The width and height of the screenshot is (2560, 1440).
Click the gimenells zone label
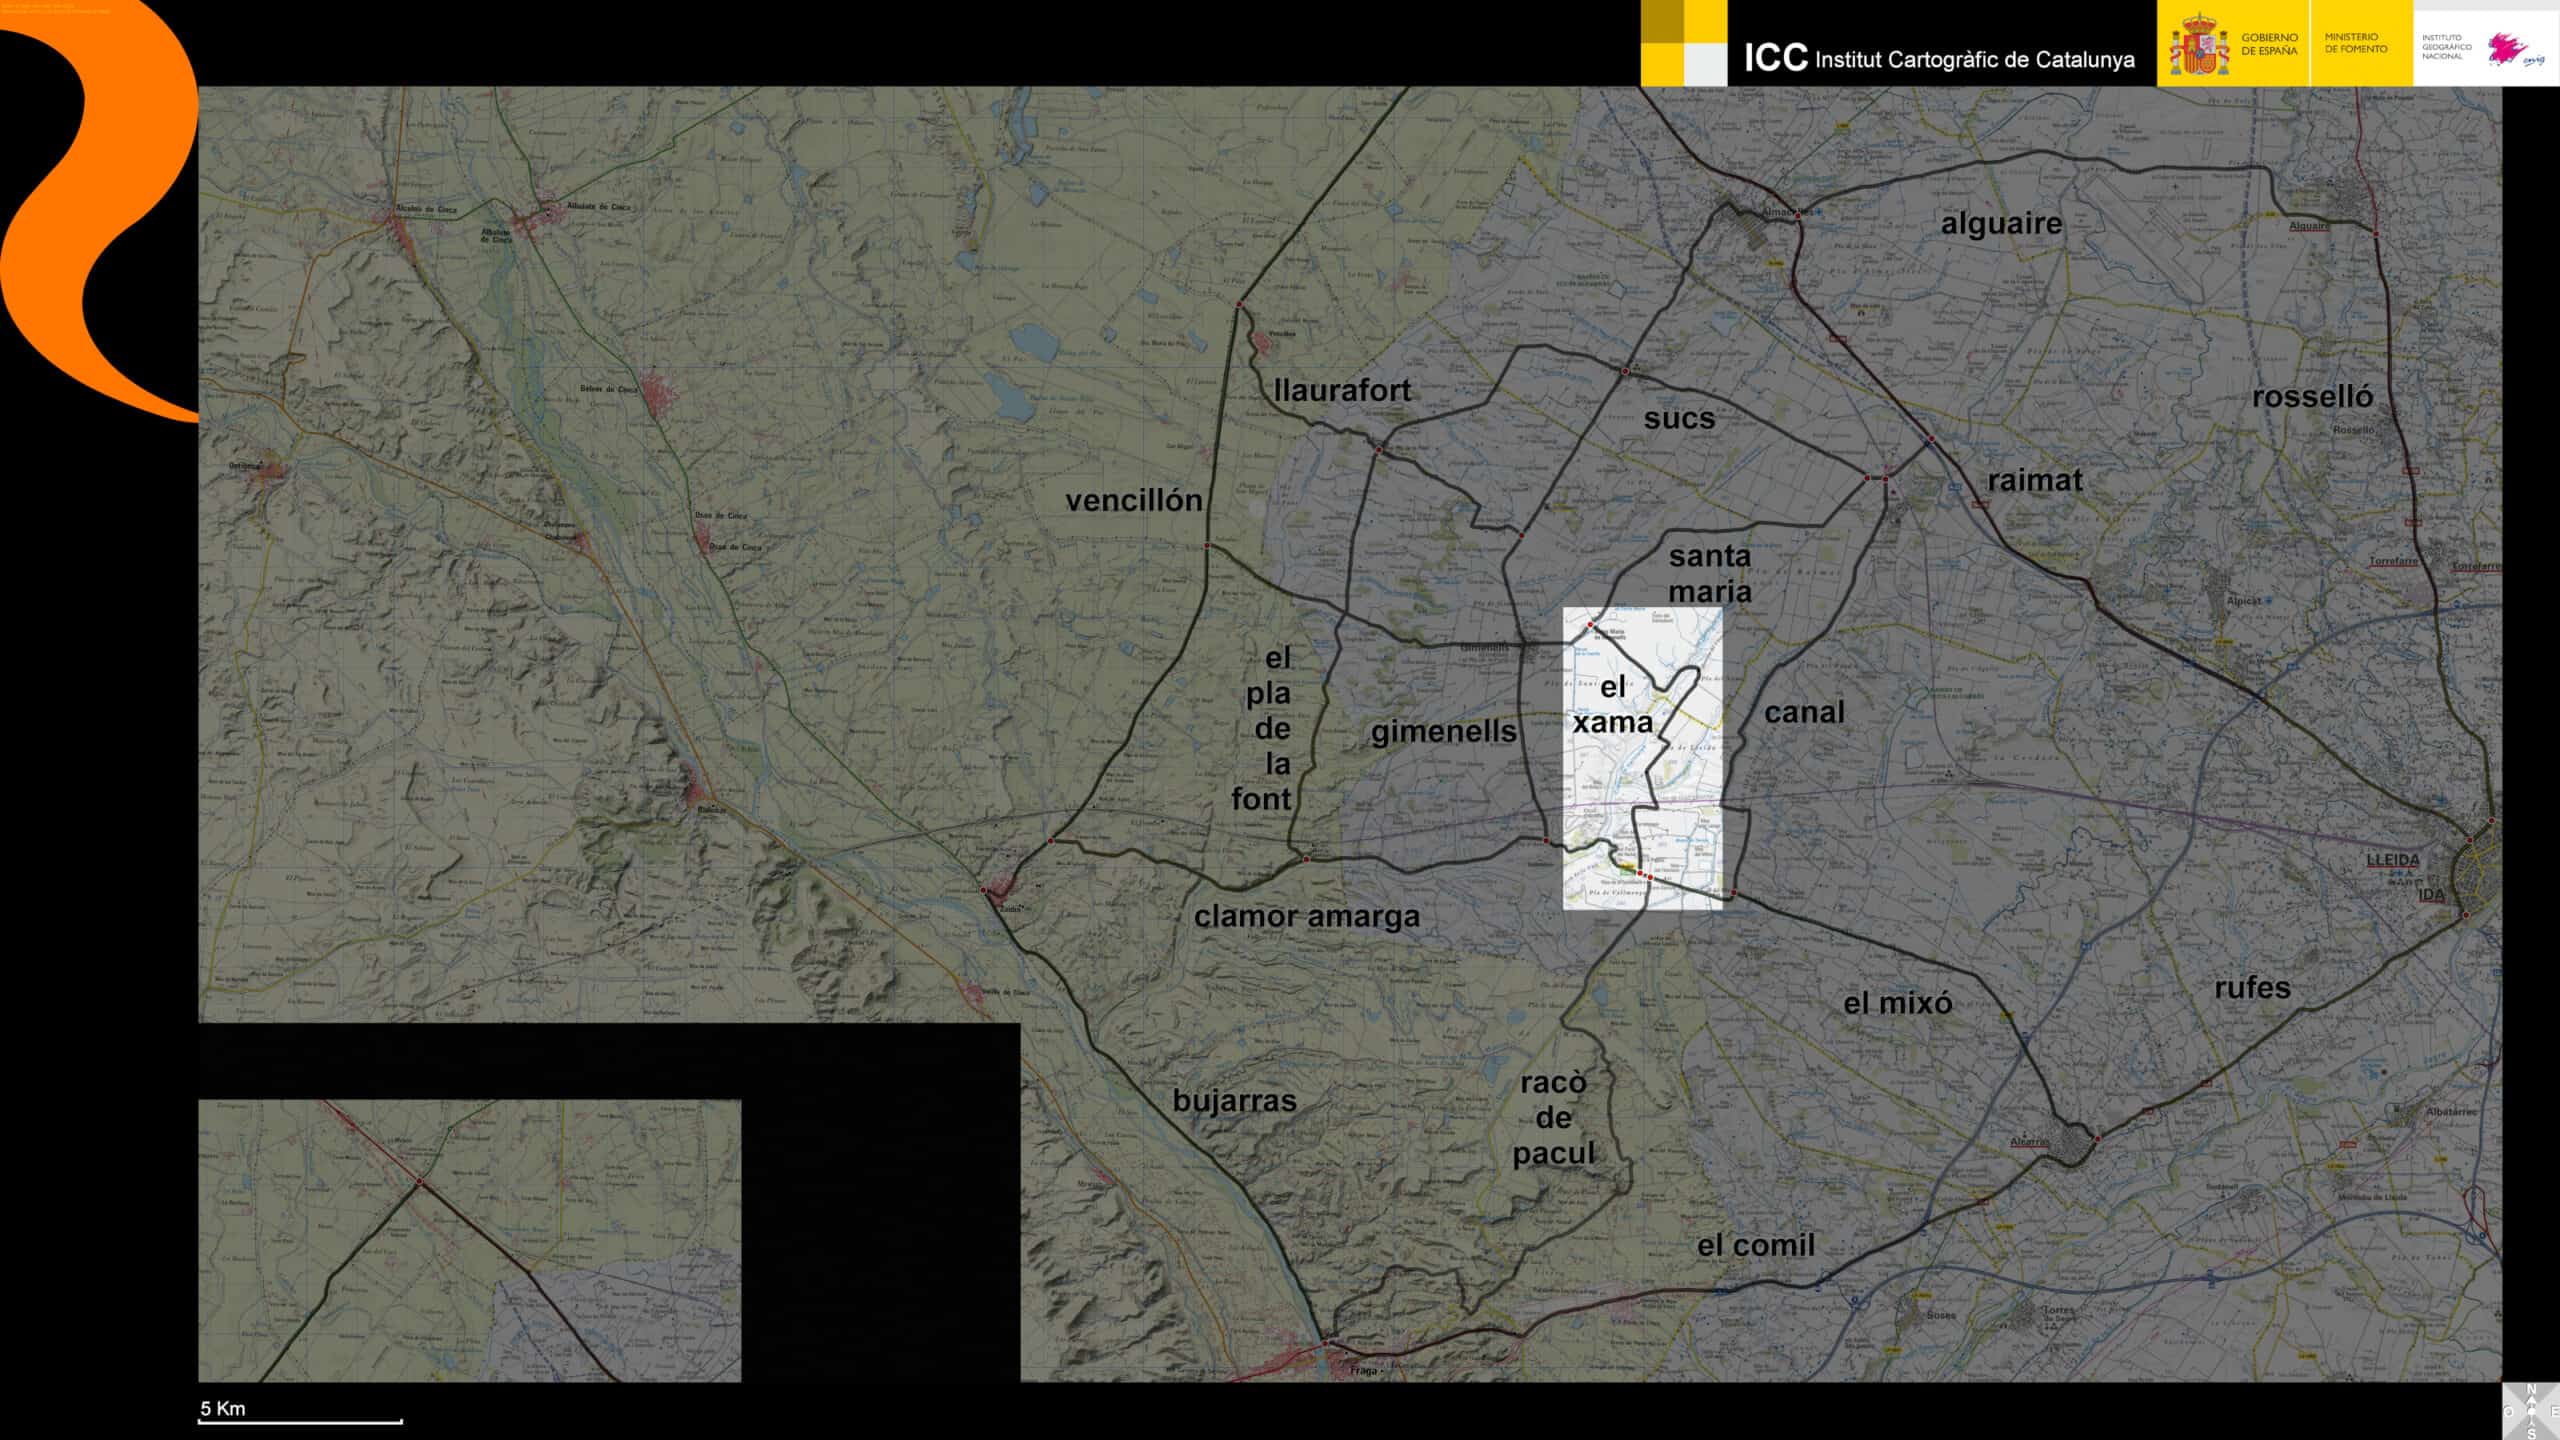pos(1443,732)
